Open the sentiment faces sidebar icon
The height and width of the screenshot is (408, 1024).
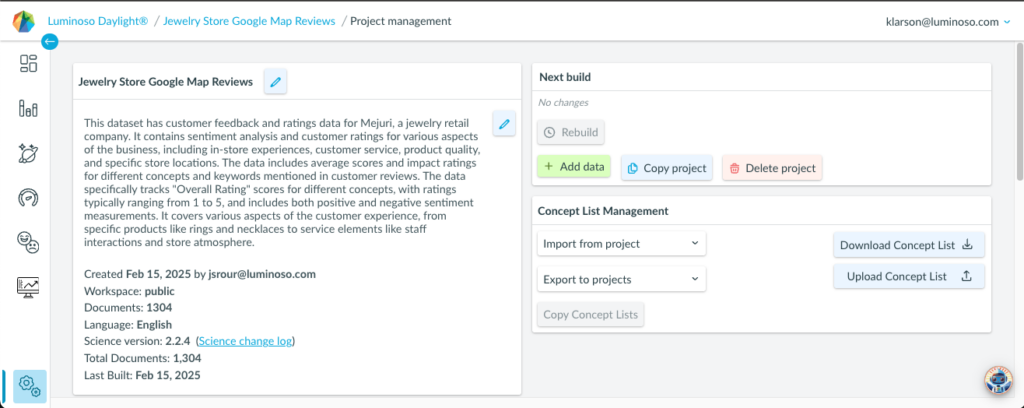[29, 242]
